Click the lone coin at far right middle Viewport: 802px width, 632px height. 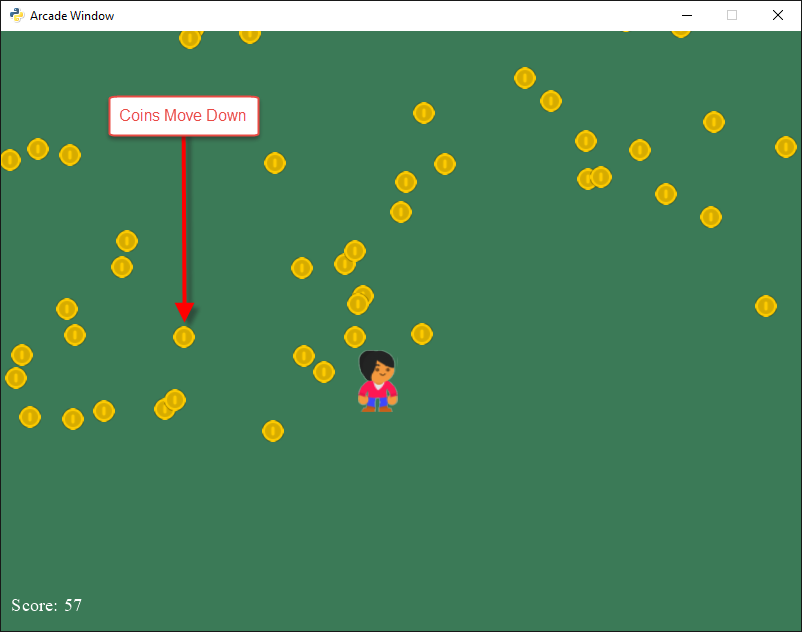(766, 306)
